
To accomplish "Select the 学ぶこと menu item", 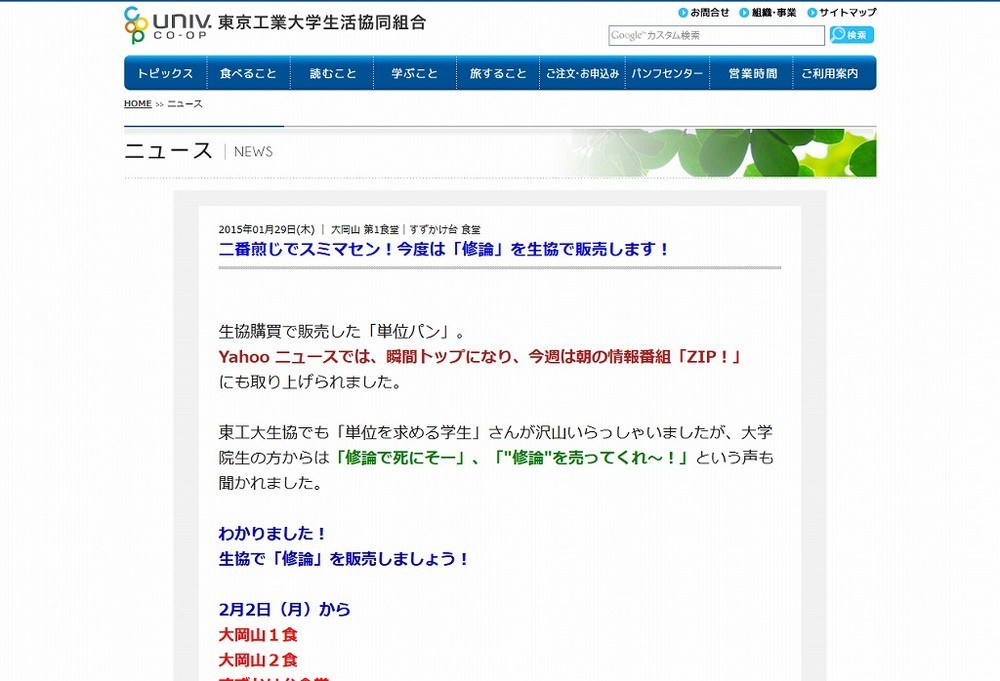I will point(414,72).
